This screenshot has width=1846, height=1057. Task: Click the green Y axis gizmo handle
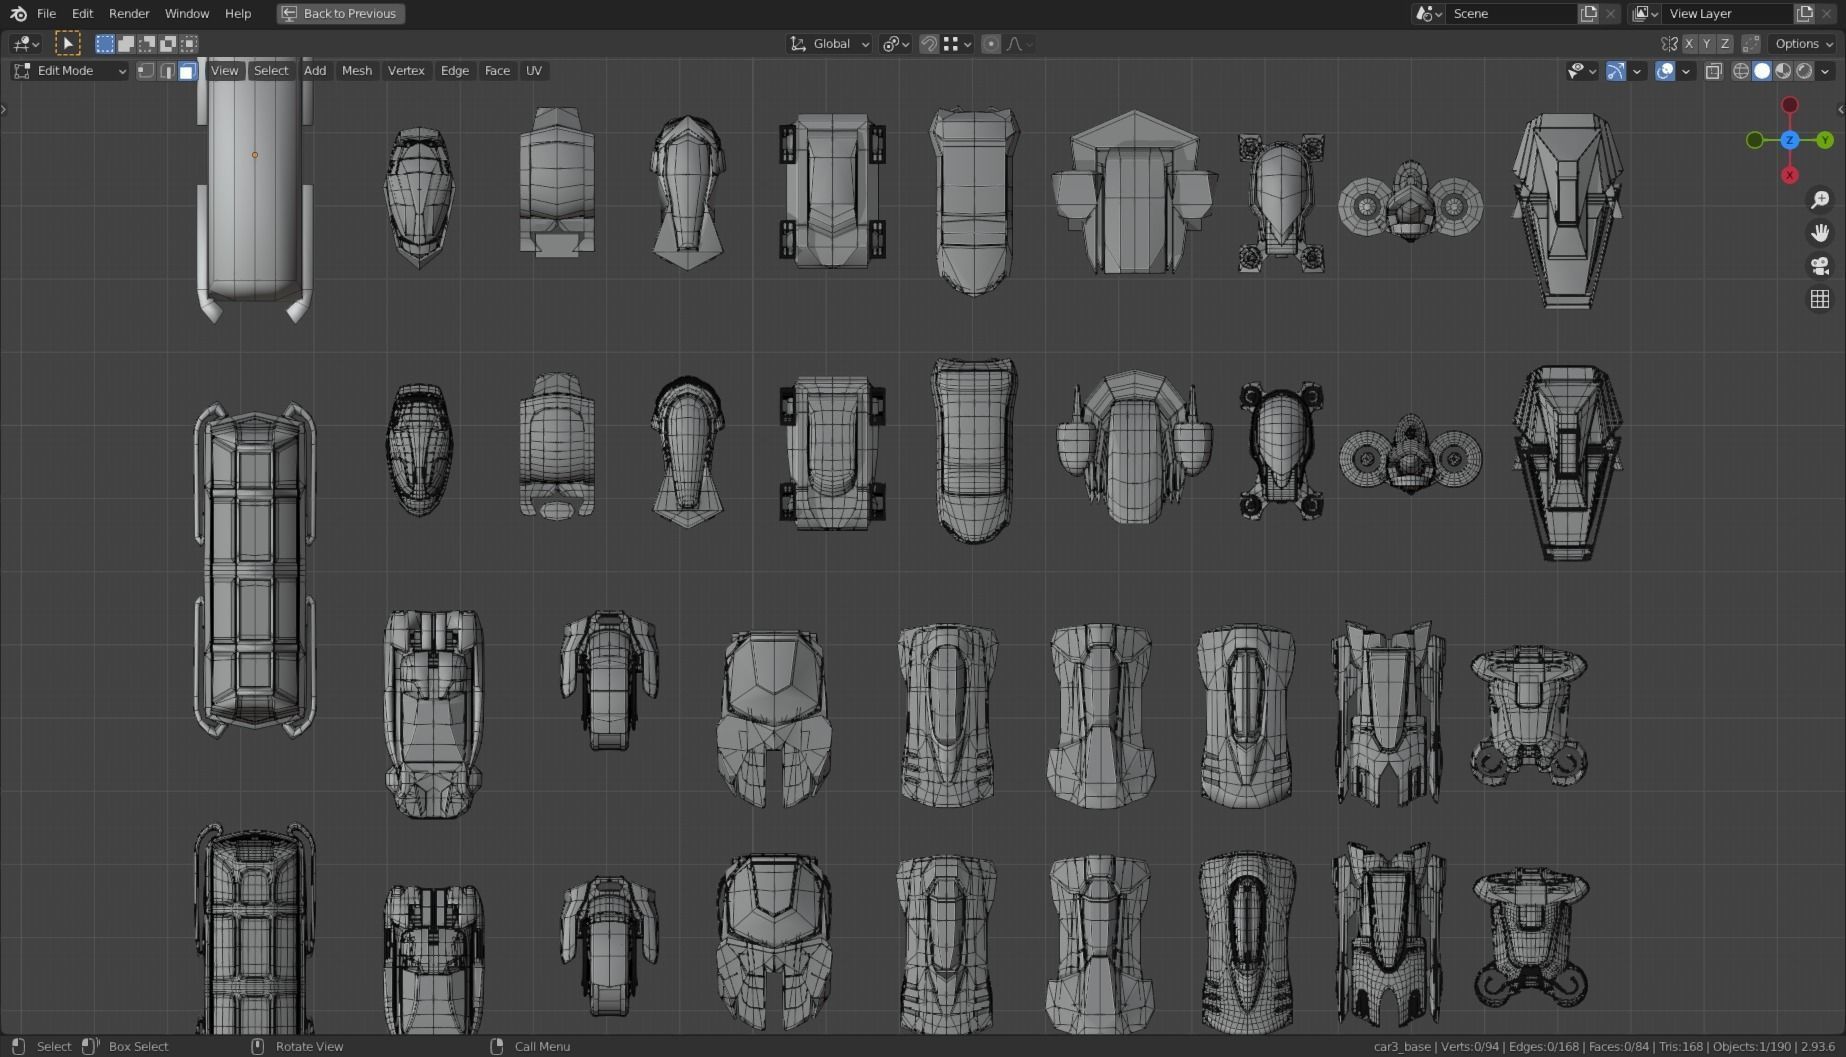[1825, 140]
